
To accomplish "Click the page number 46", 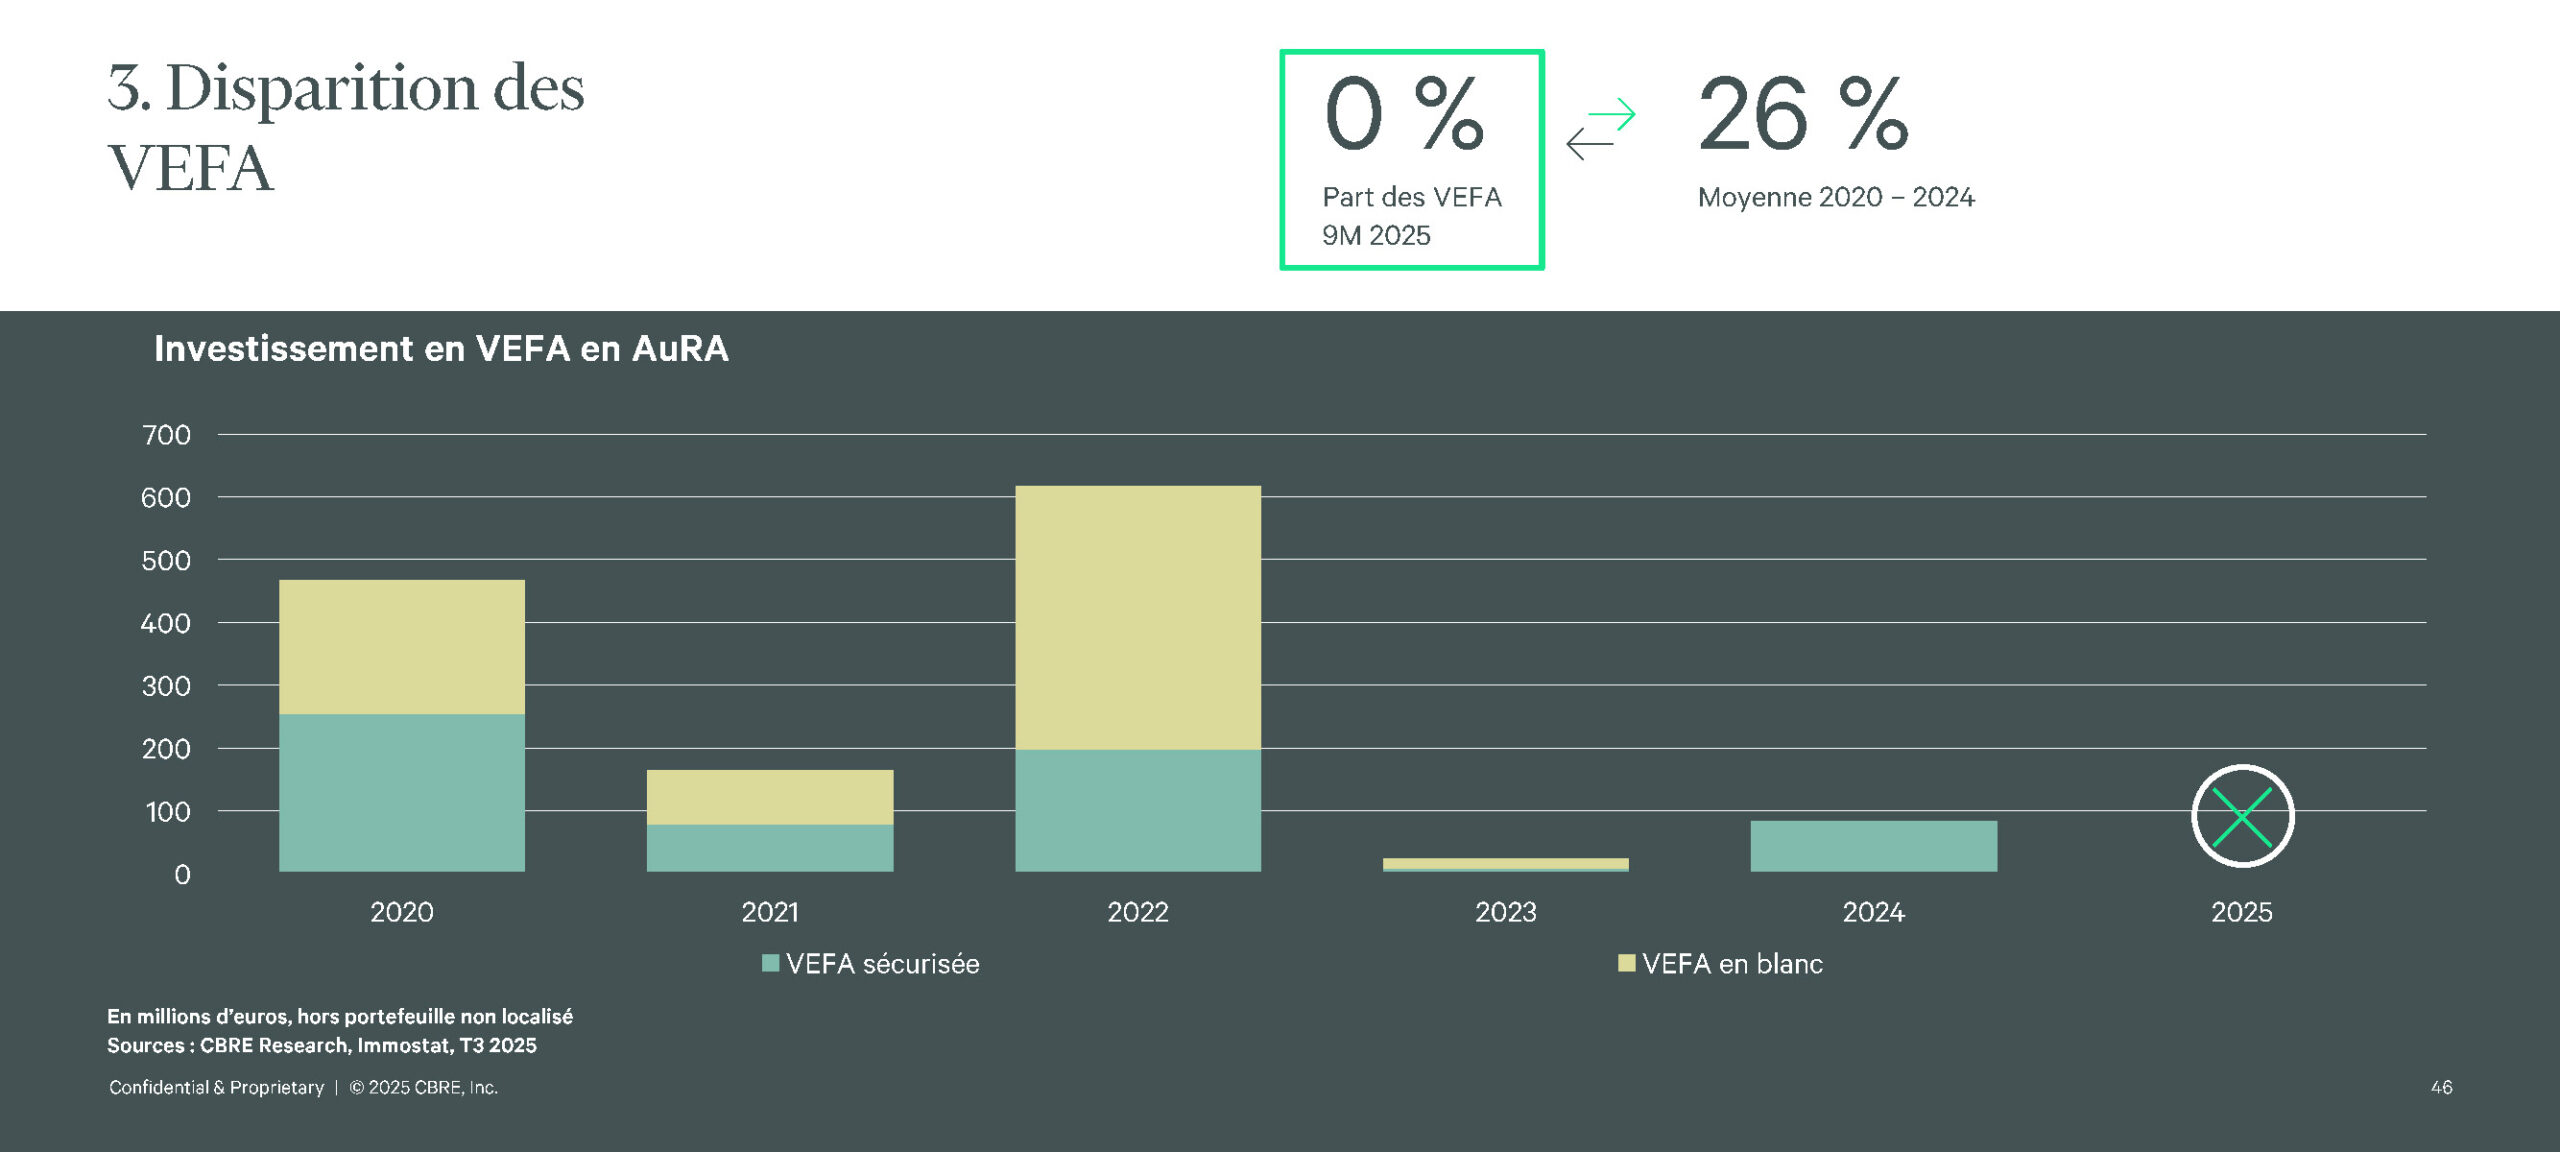I will [2441, 1087].
